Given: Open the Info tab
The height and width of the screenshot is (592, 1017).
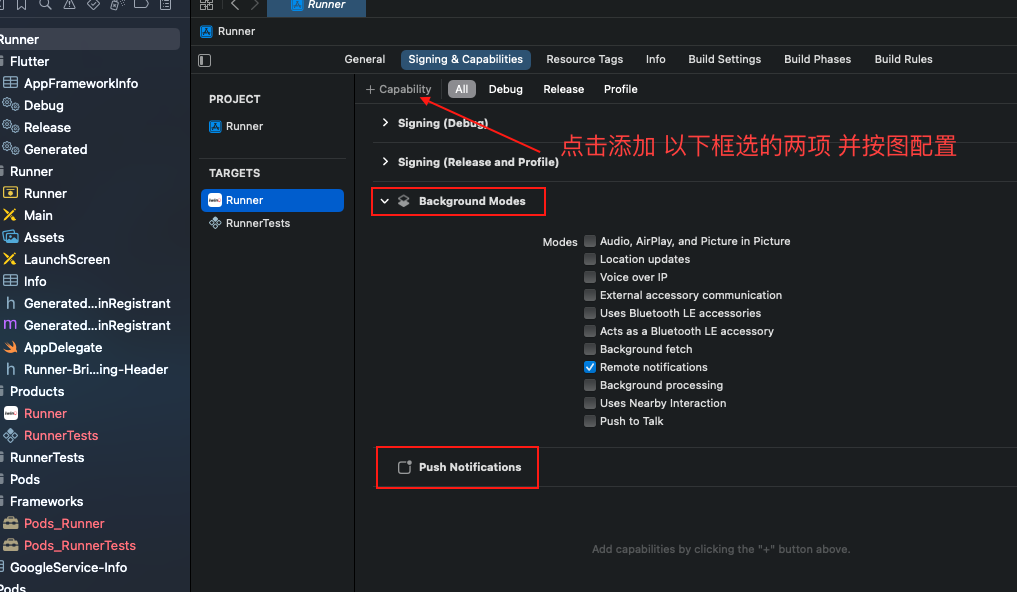Looking at the screenshot, I should (655, 59).
